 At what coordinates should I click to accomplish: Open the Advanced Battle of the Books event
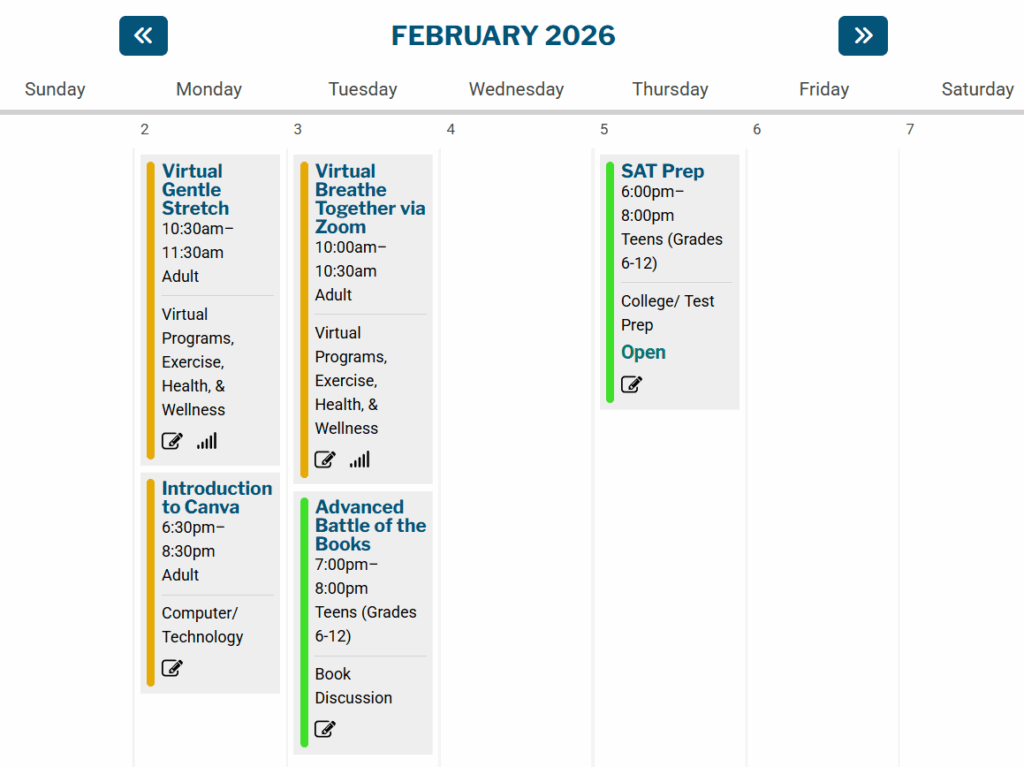pyautogui.click(x=369, y=525)
